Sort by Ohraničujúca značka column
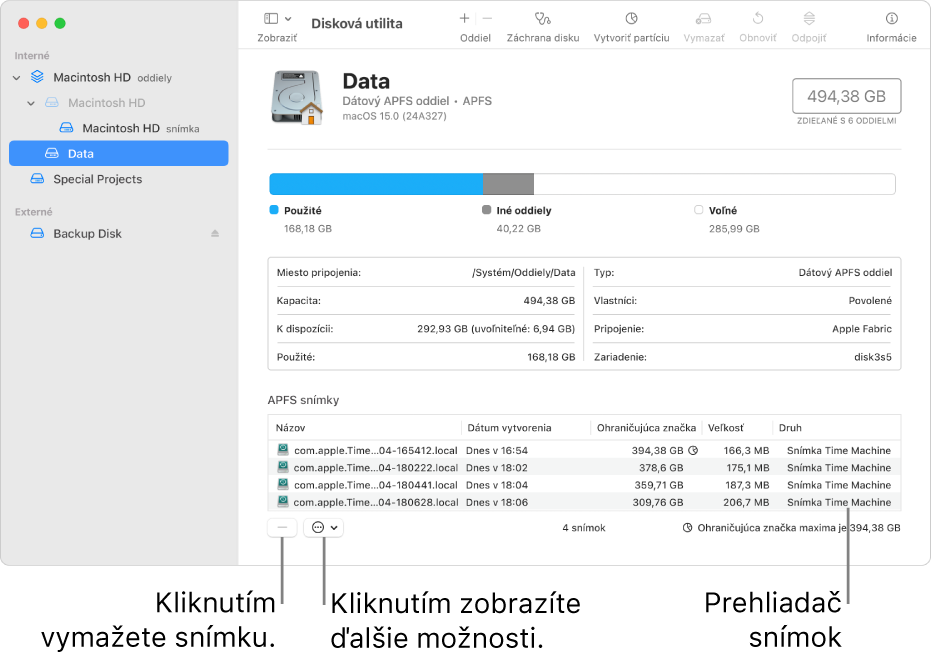Screen dimensions: 931x662 [x=646, y=427]
